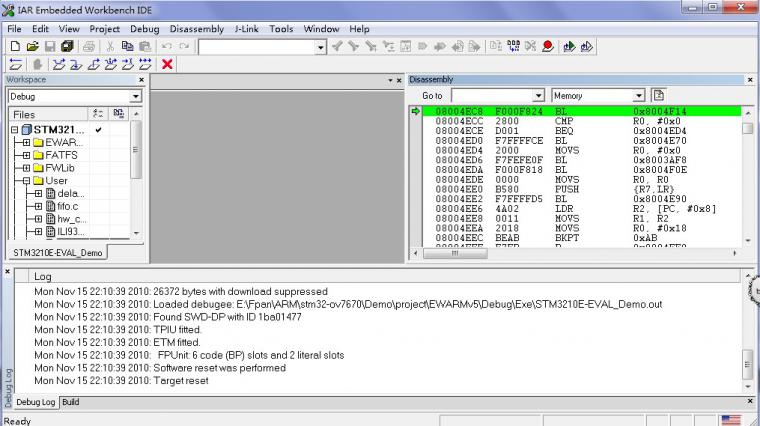The image size is (760, 426).
Task: Expand the FWLib folder node
Action: 26,168
